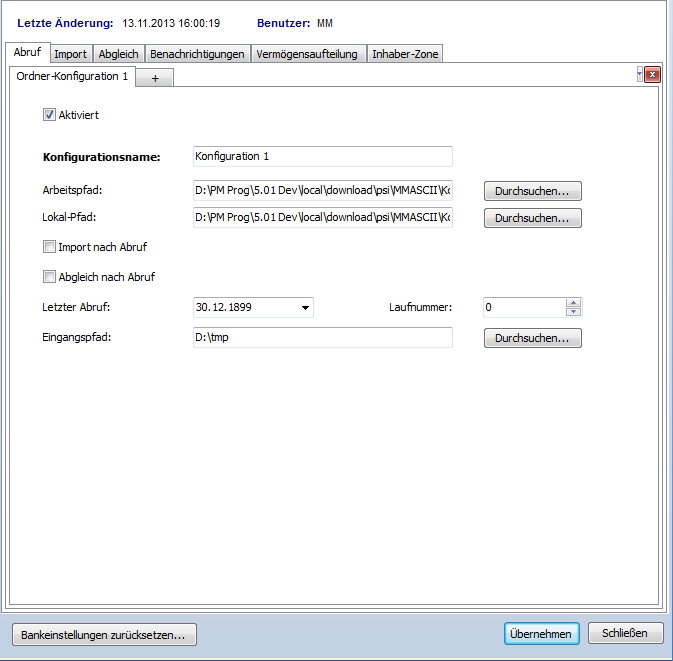Open the Letzter Abruf date dropdown
The height and width of the screenshot is (661, 673).
pos(305,308)
